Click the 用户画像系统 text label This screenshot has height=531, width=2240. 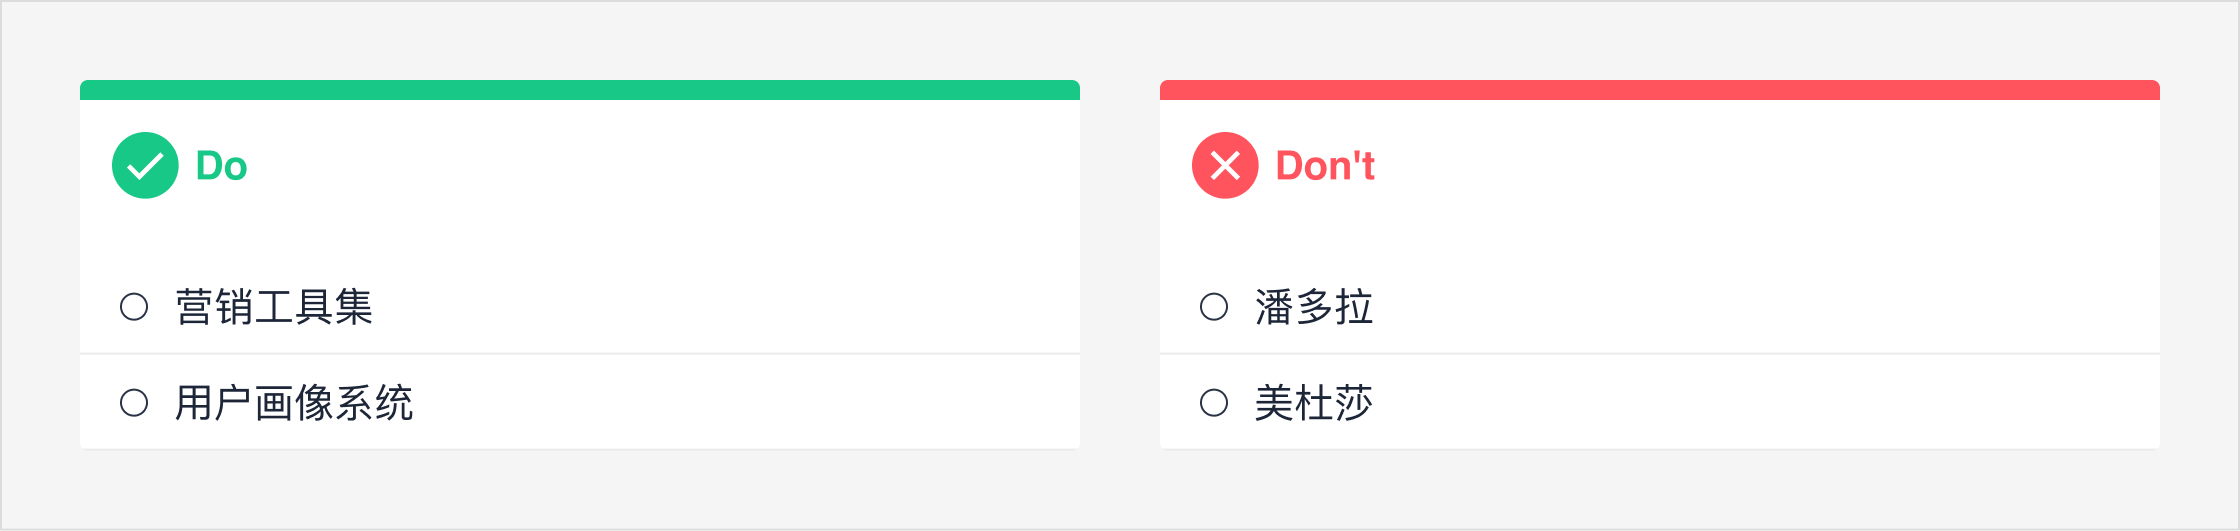coord(294,403)
